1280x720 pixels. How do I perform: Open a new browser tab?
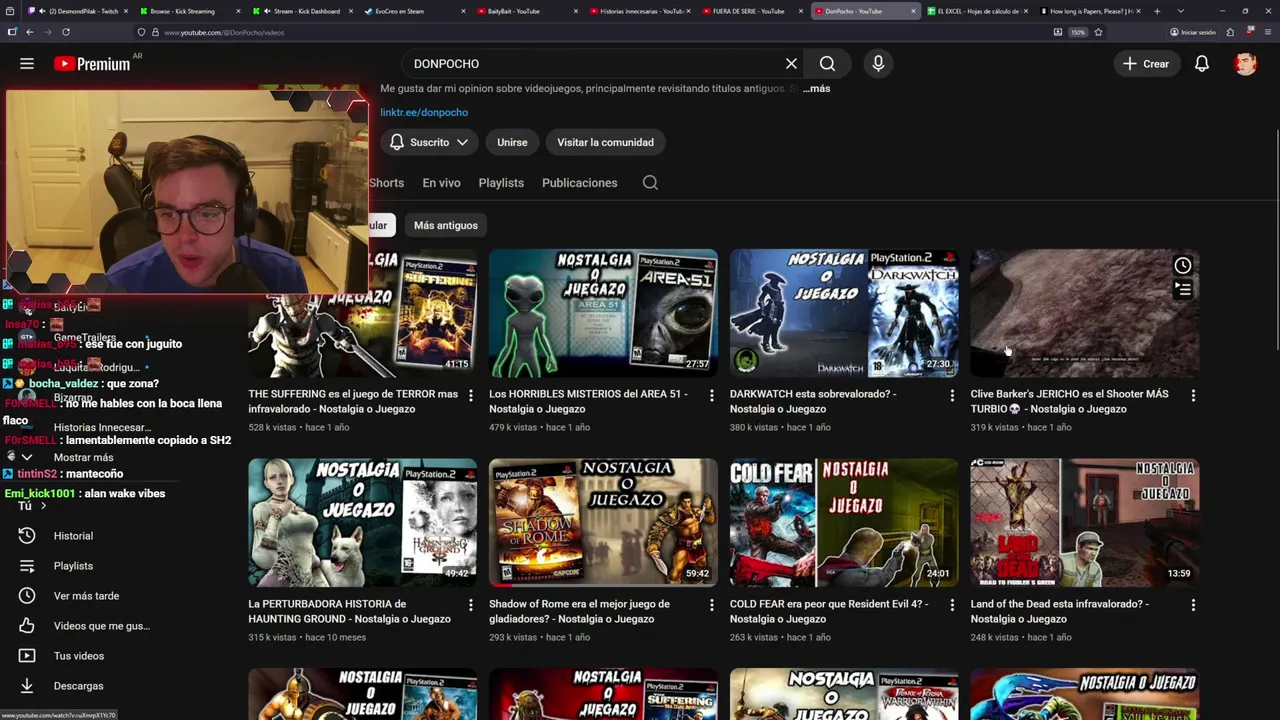click(x=1157, y=11)
